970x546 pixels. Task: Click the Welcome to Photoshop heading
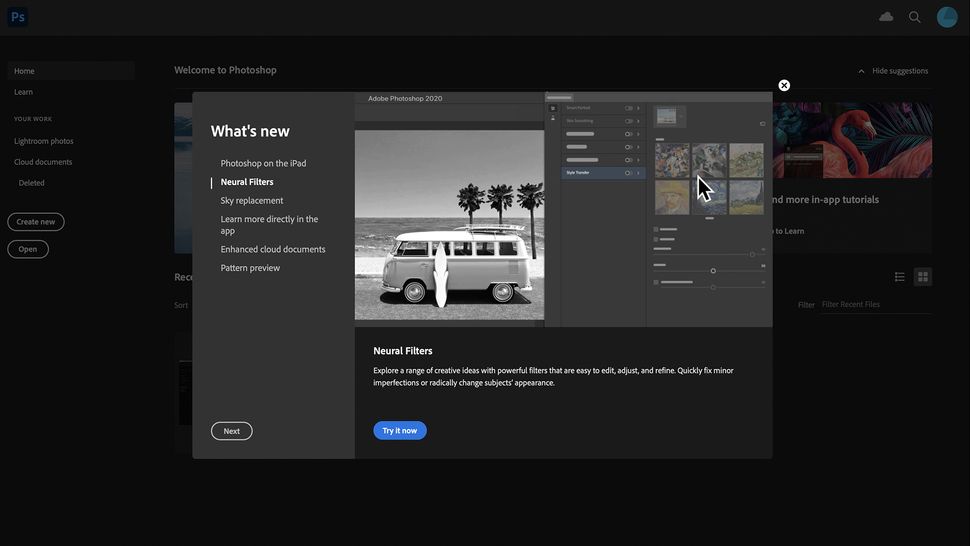(225, 70)
